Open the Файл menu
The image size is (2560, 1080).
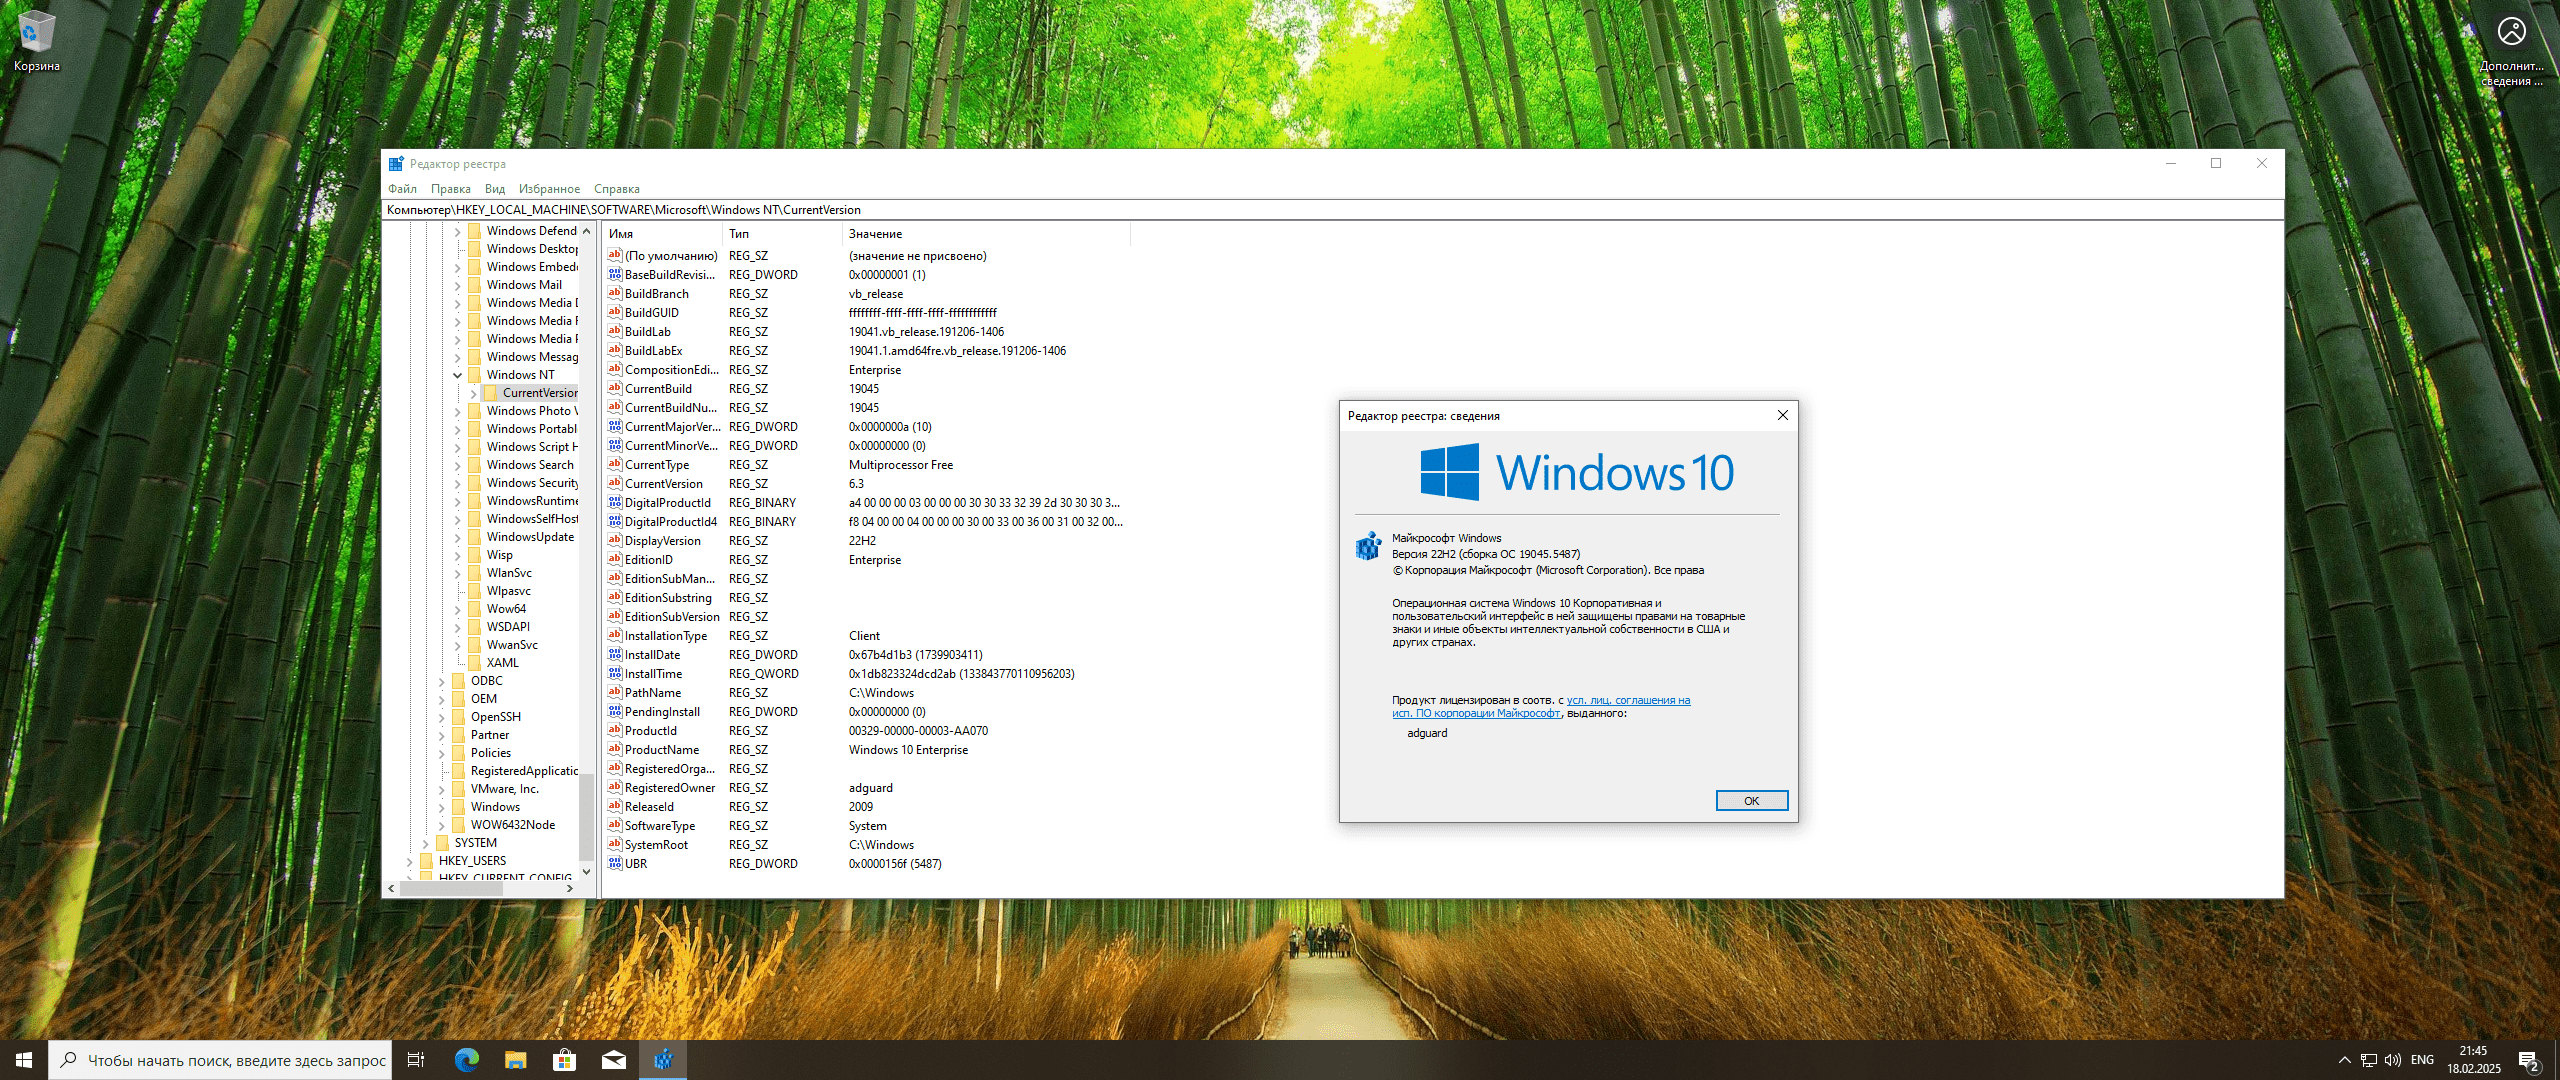click(x=402, y=189)
